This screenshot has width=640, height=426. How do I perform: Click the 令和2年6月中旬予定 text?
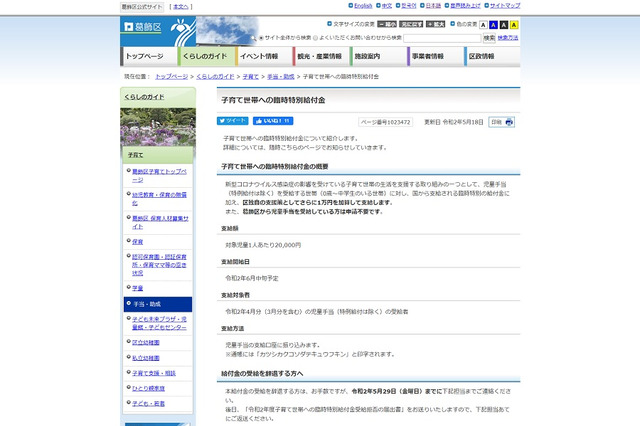(252, 278)
